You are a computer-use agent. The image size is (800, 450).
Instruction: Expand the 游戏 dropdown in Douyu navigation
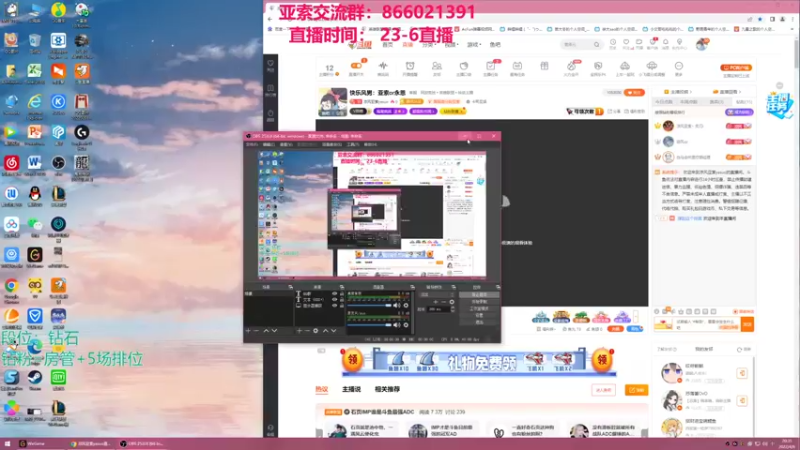click(473, 44)
